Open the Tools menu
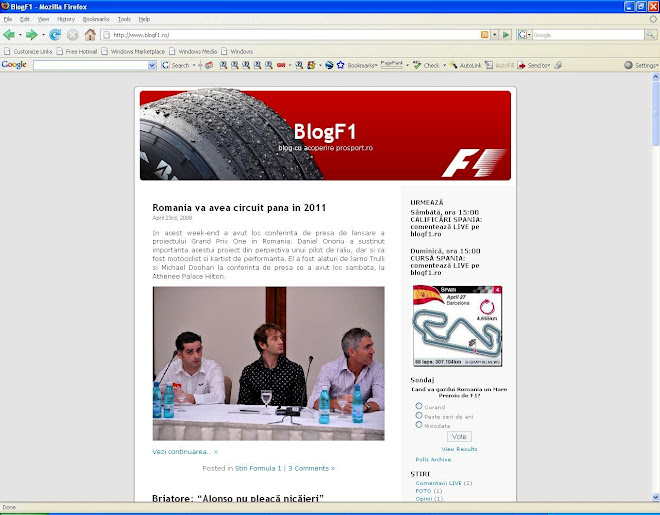Image resolution: width=660 pixels, height=515 pixels. tap(124, 19)
